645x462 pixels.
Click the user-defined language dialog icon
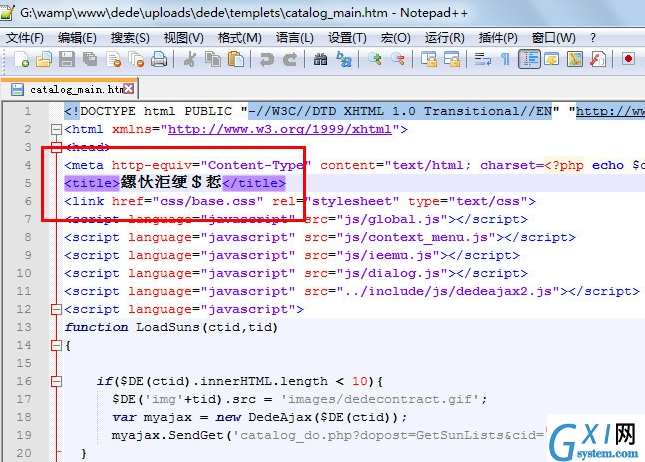tap(552, 59)
